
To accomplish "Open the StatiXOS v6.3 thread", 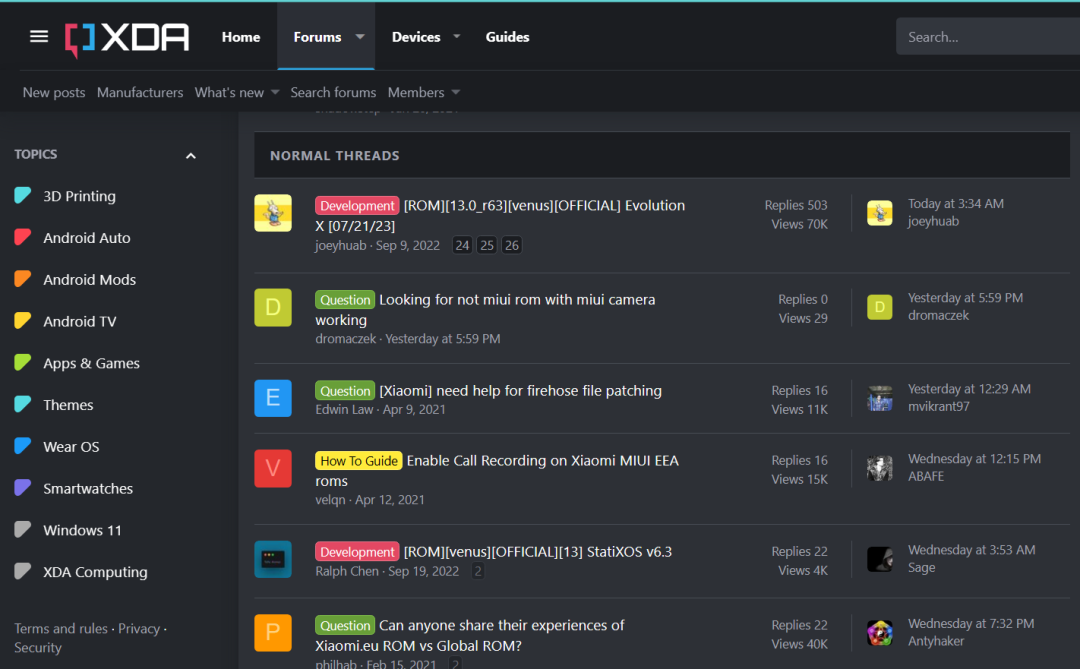I will pos(538,552).
